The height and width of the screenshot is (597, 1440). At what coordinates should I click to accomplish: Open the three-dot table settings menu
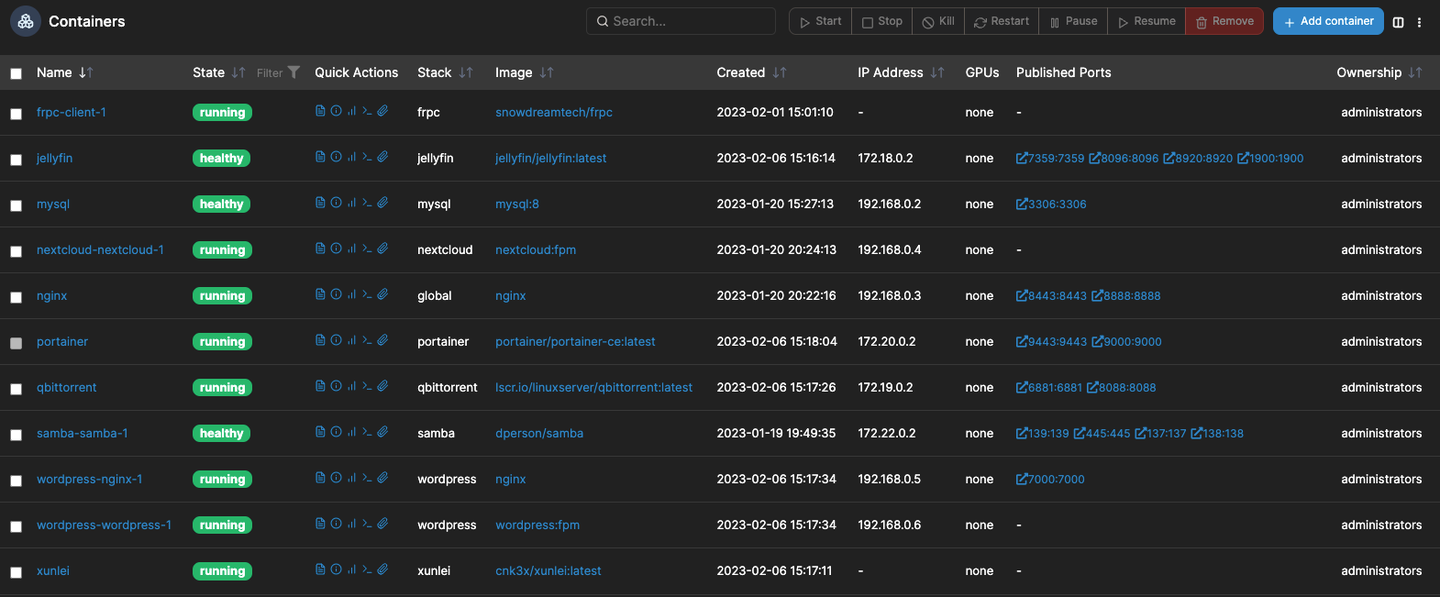coord(1419,22)
